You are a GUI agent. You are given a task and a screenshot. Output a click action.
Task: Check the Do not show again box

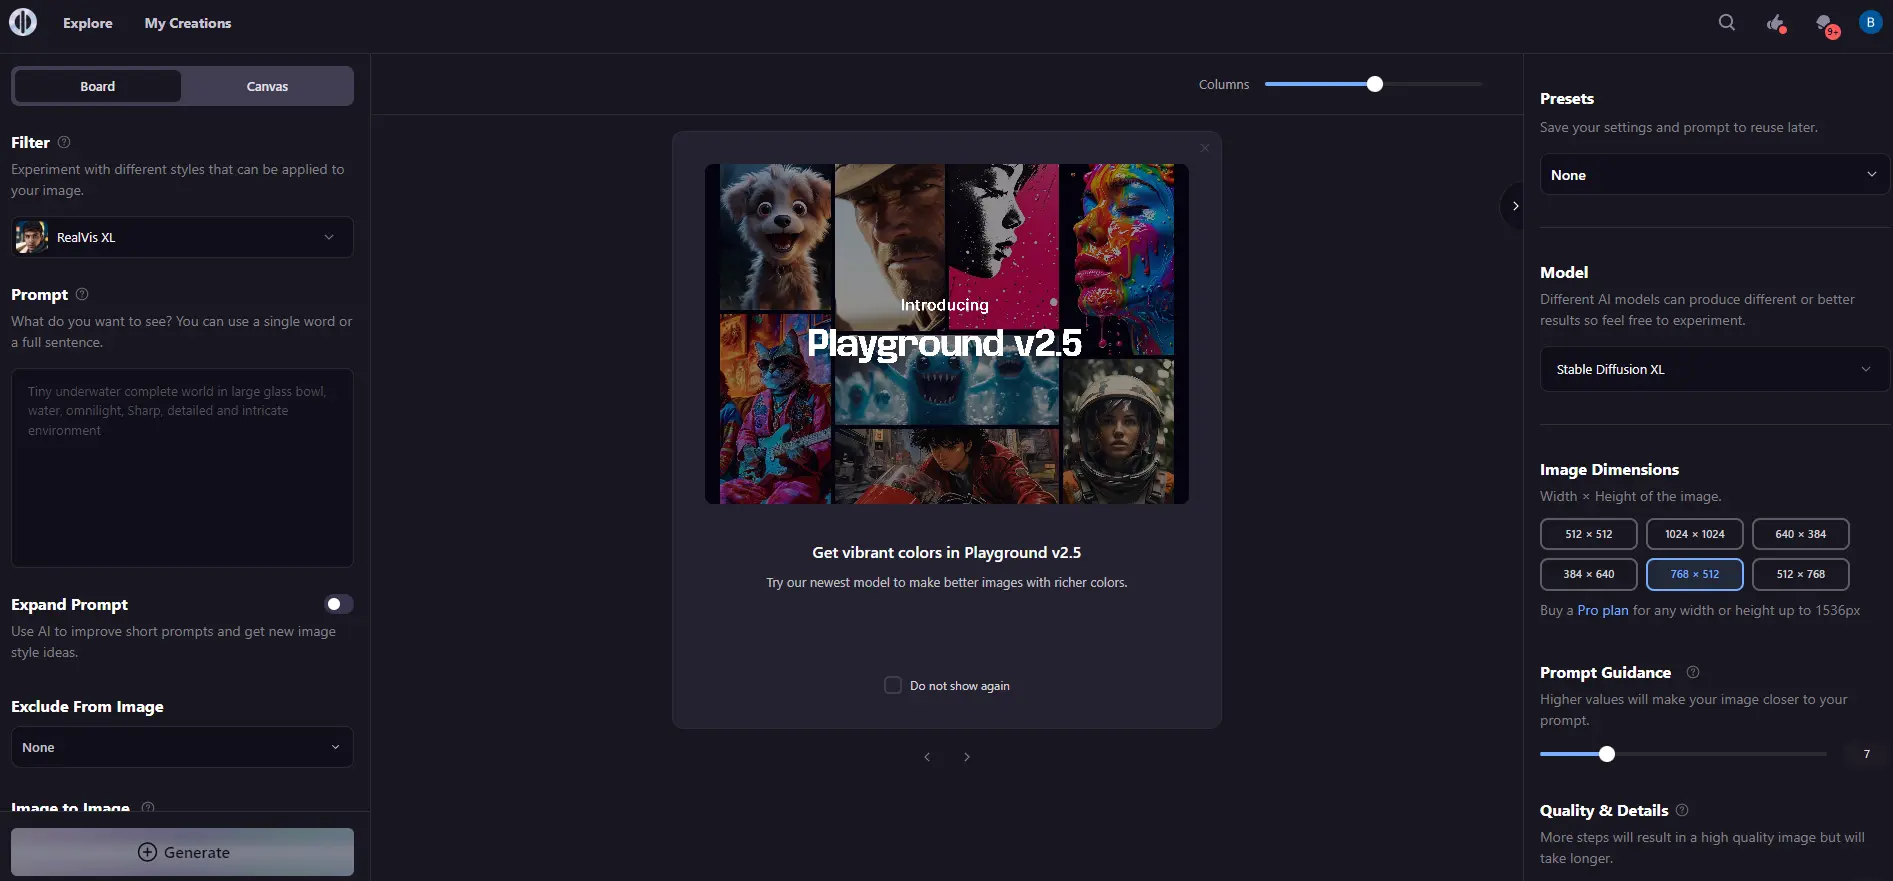coord(893,685)
